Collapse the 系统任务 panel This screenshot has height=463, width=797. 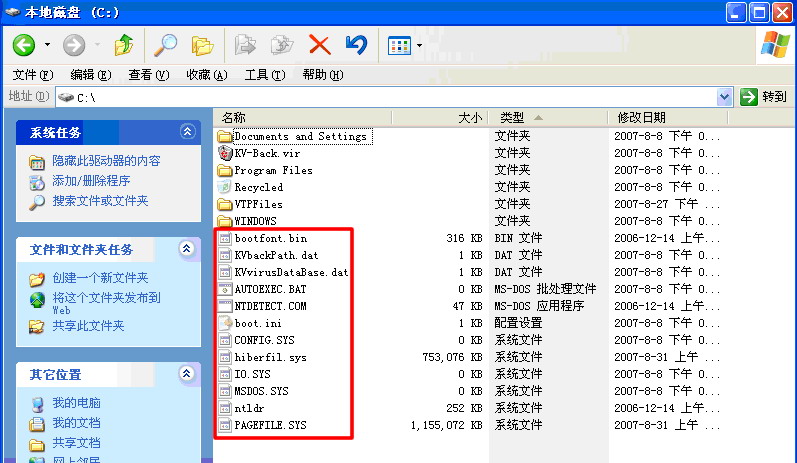[187, 132]
